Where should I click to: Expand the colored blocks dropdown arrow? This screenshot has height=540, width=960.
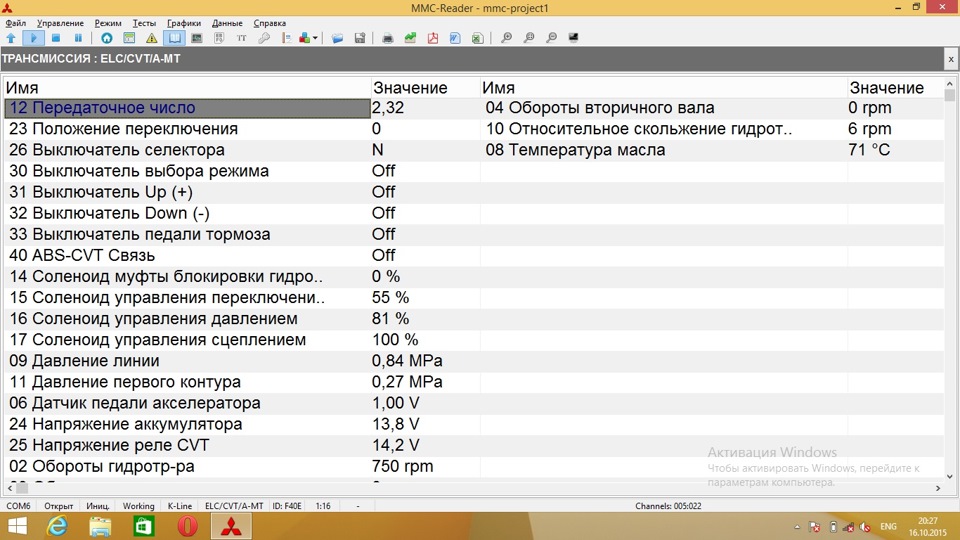click(315, 38)
